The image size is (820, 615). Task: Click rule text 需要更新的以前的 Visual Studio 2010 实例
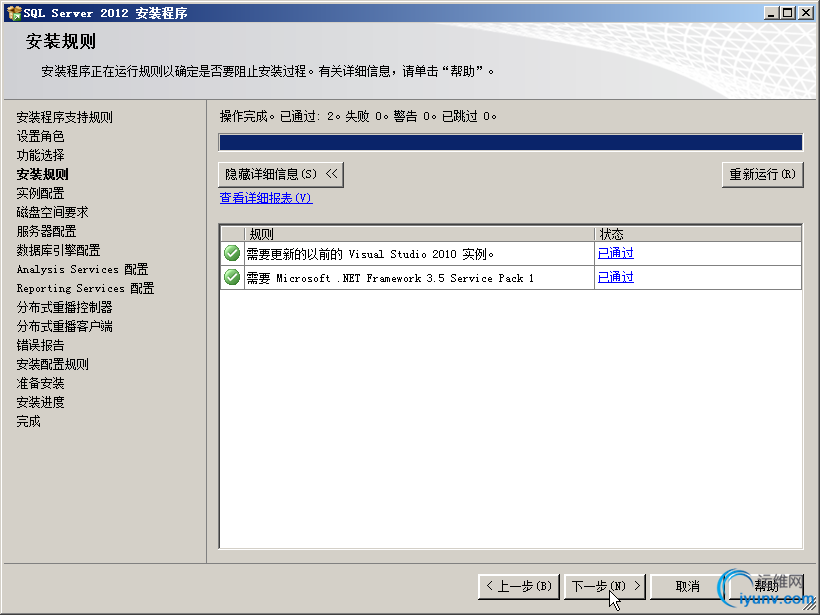tap(370, 254)
